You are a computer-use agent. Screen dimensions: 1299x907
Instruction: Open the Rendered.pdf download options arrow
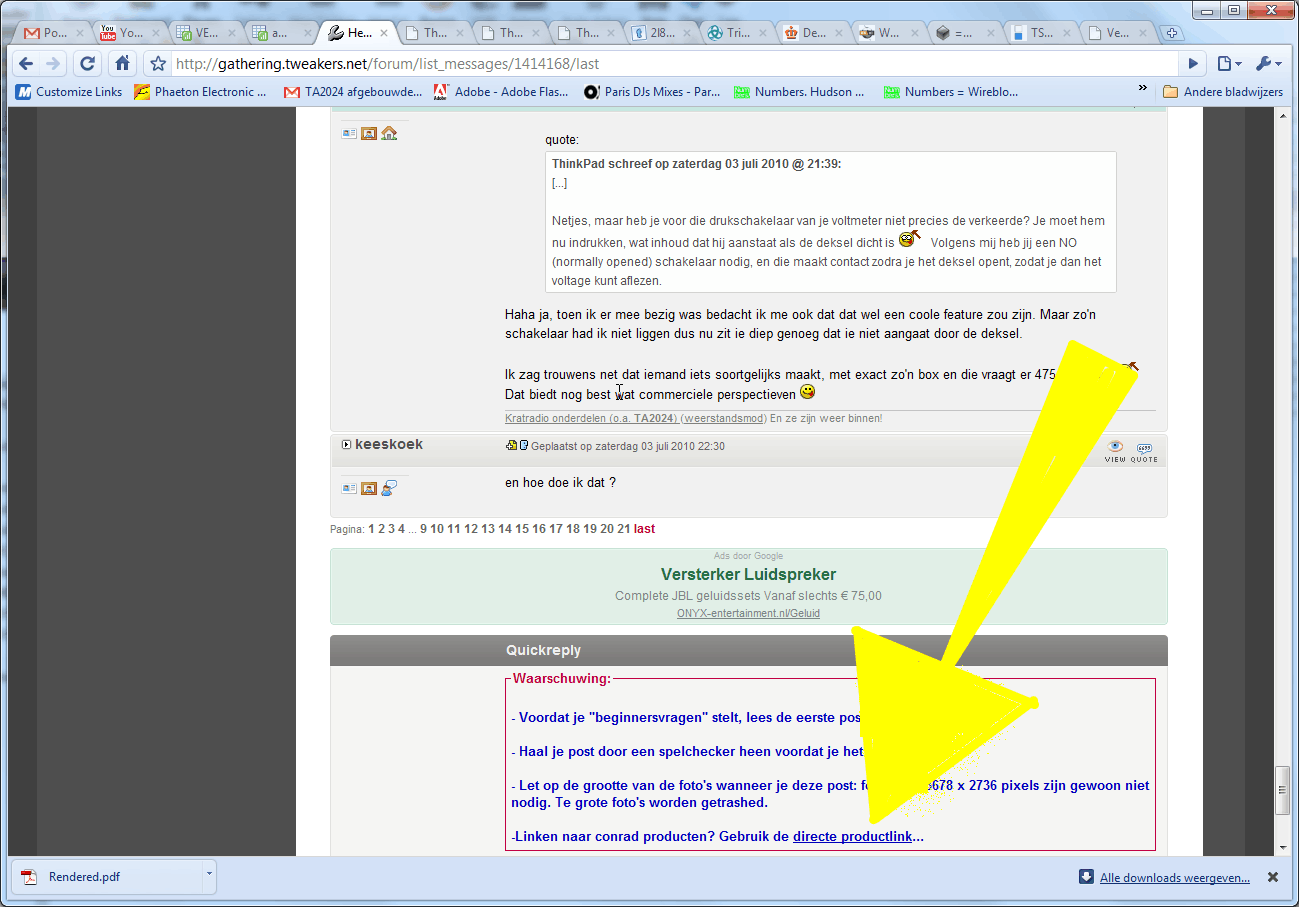[208, 877]
